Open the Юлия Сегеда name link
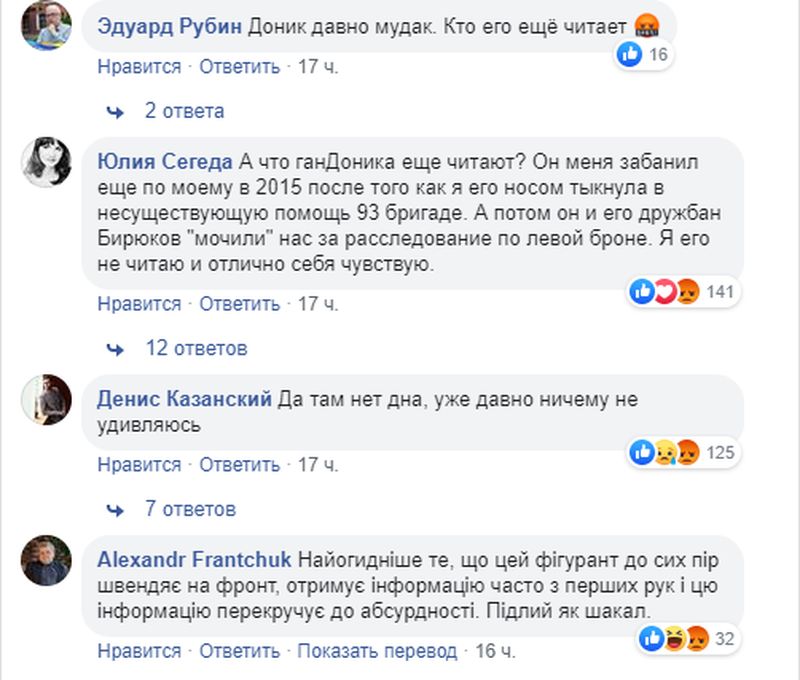800x680 pixels. (x=167, y=162)
